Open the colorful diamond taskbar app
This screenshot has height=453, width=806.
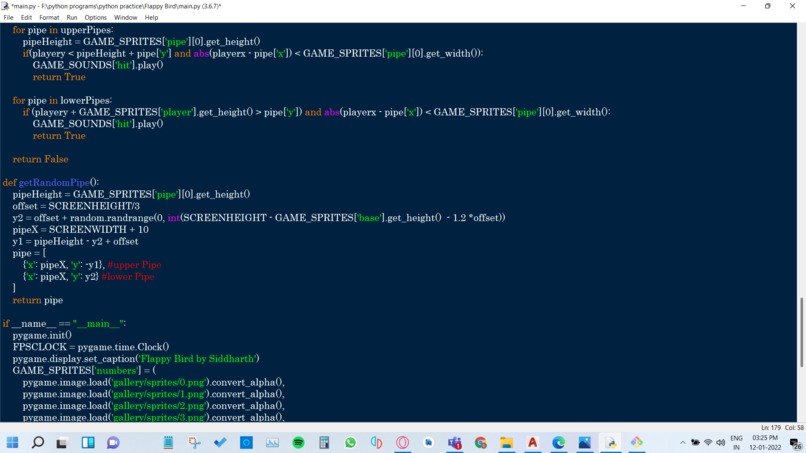point(636,442)
